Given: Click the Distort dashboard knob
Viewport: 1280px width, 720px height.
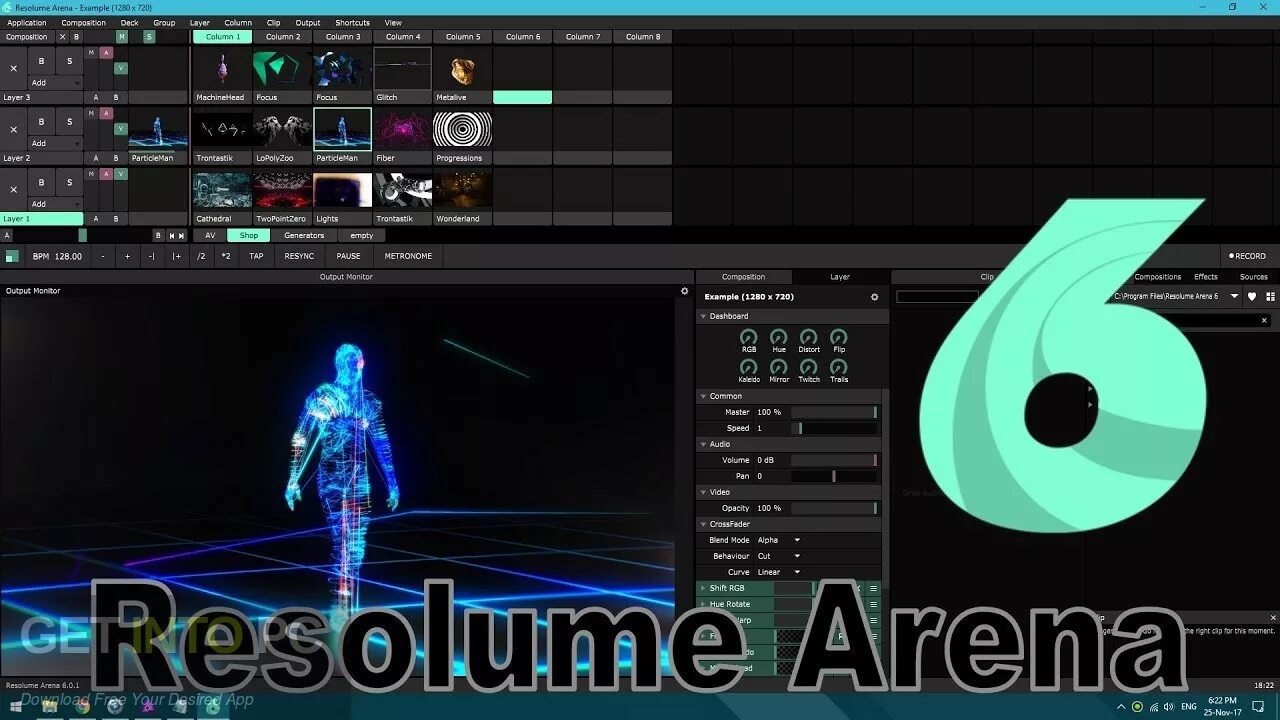Looking at the screenshot, I should tap(808, 337).
